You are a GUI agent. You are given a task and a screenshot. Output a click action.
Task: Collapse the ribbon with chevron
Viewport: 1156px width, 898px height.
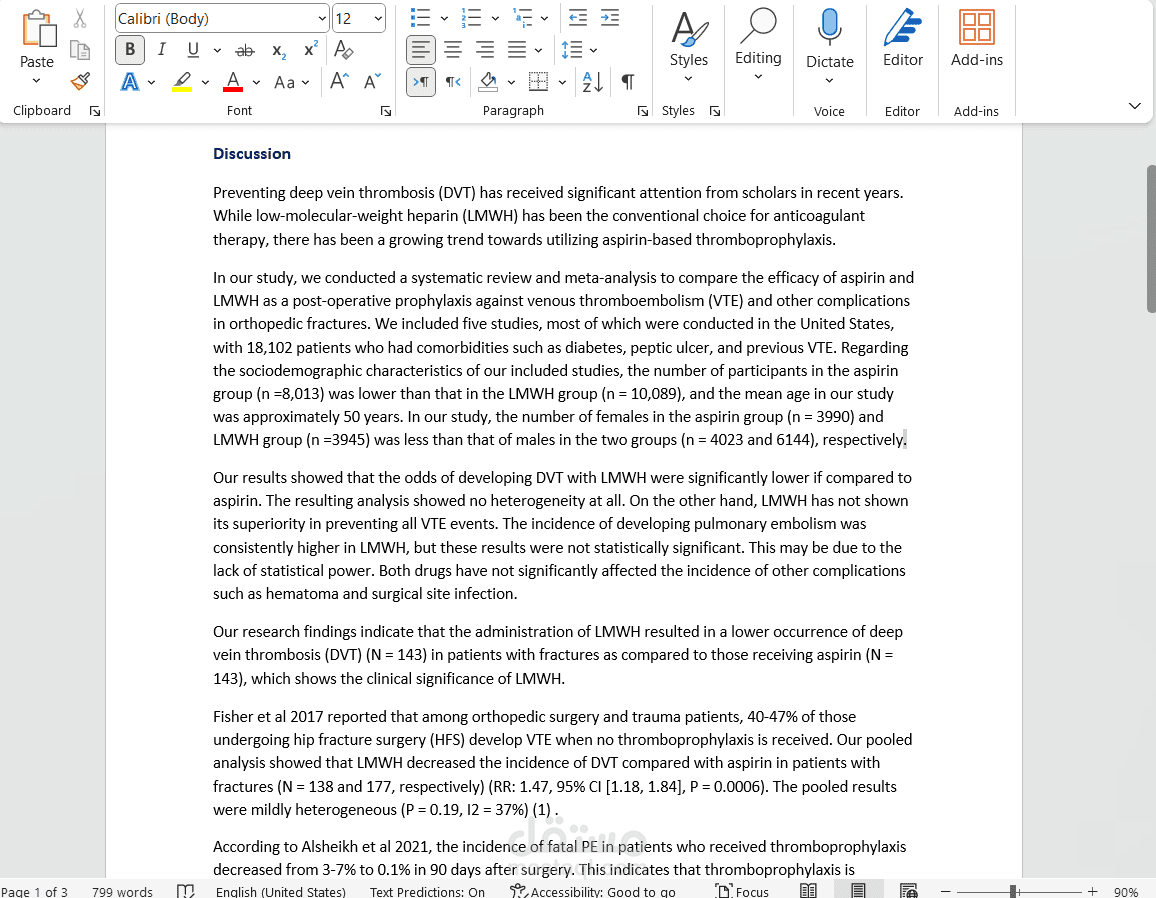1135,106
